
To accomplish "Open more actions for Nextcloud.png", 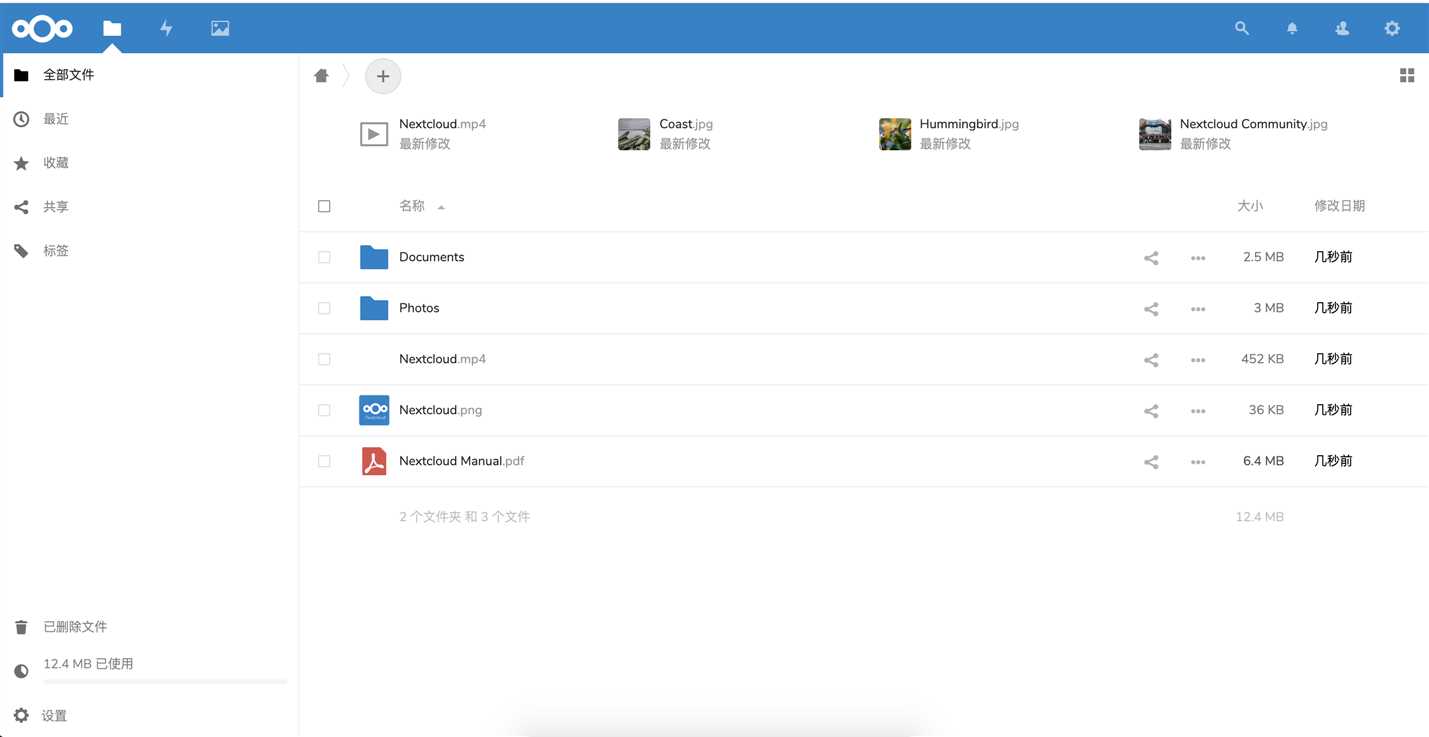I will 1198,411.
